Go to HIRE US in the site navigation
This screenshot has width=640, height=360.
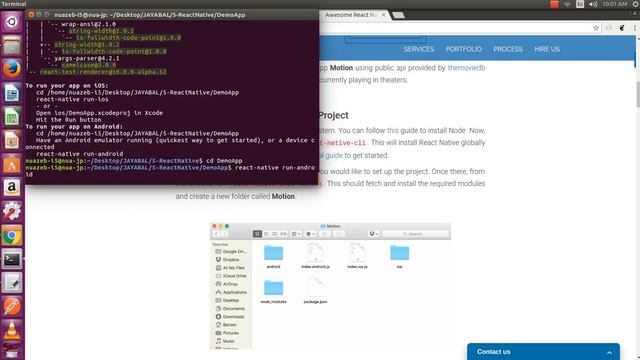tap(547, 49)
